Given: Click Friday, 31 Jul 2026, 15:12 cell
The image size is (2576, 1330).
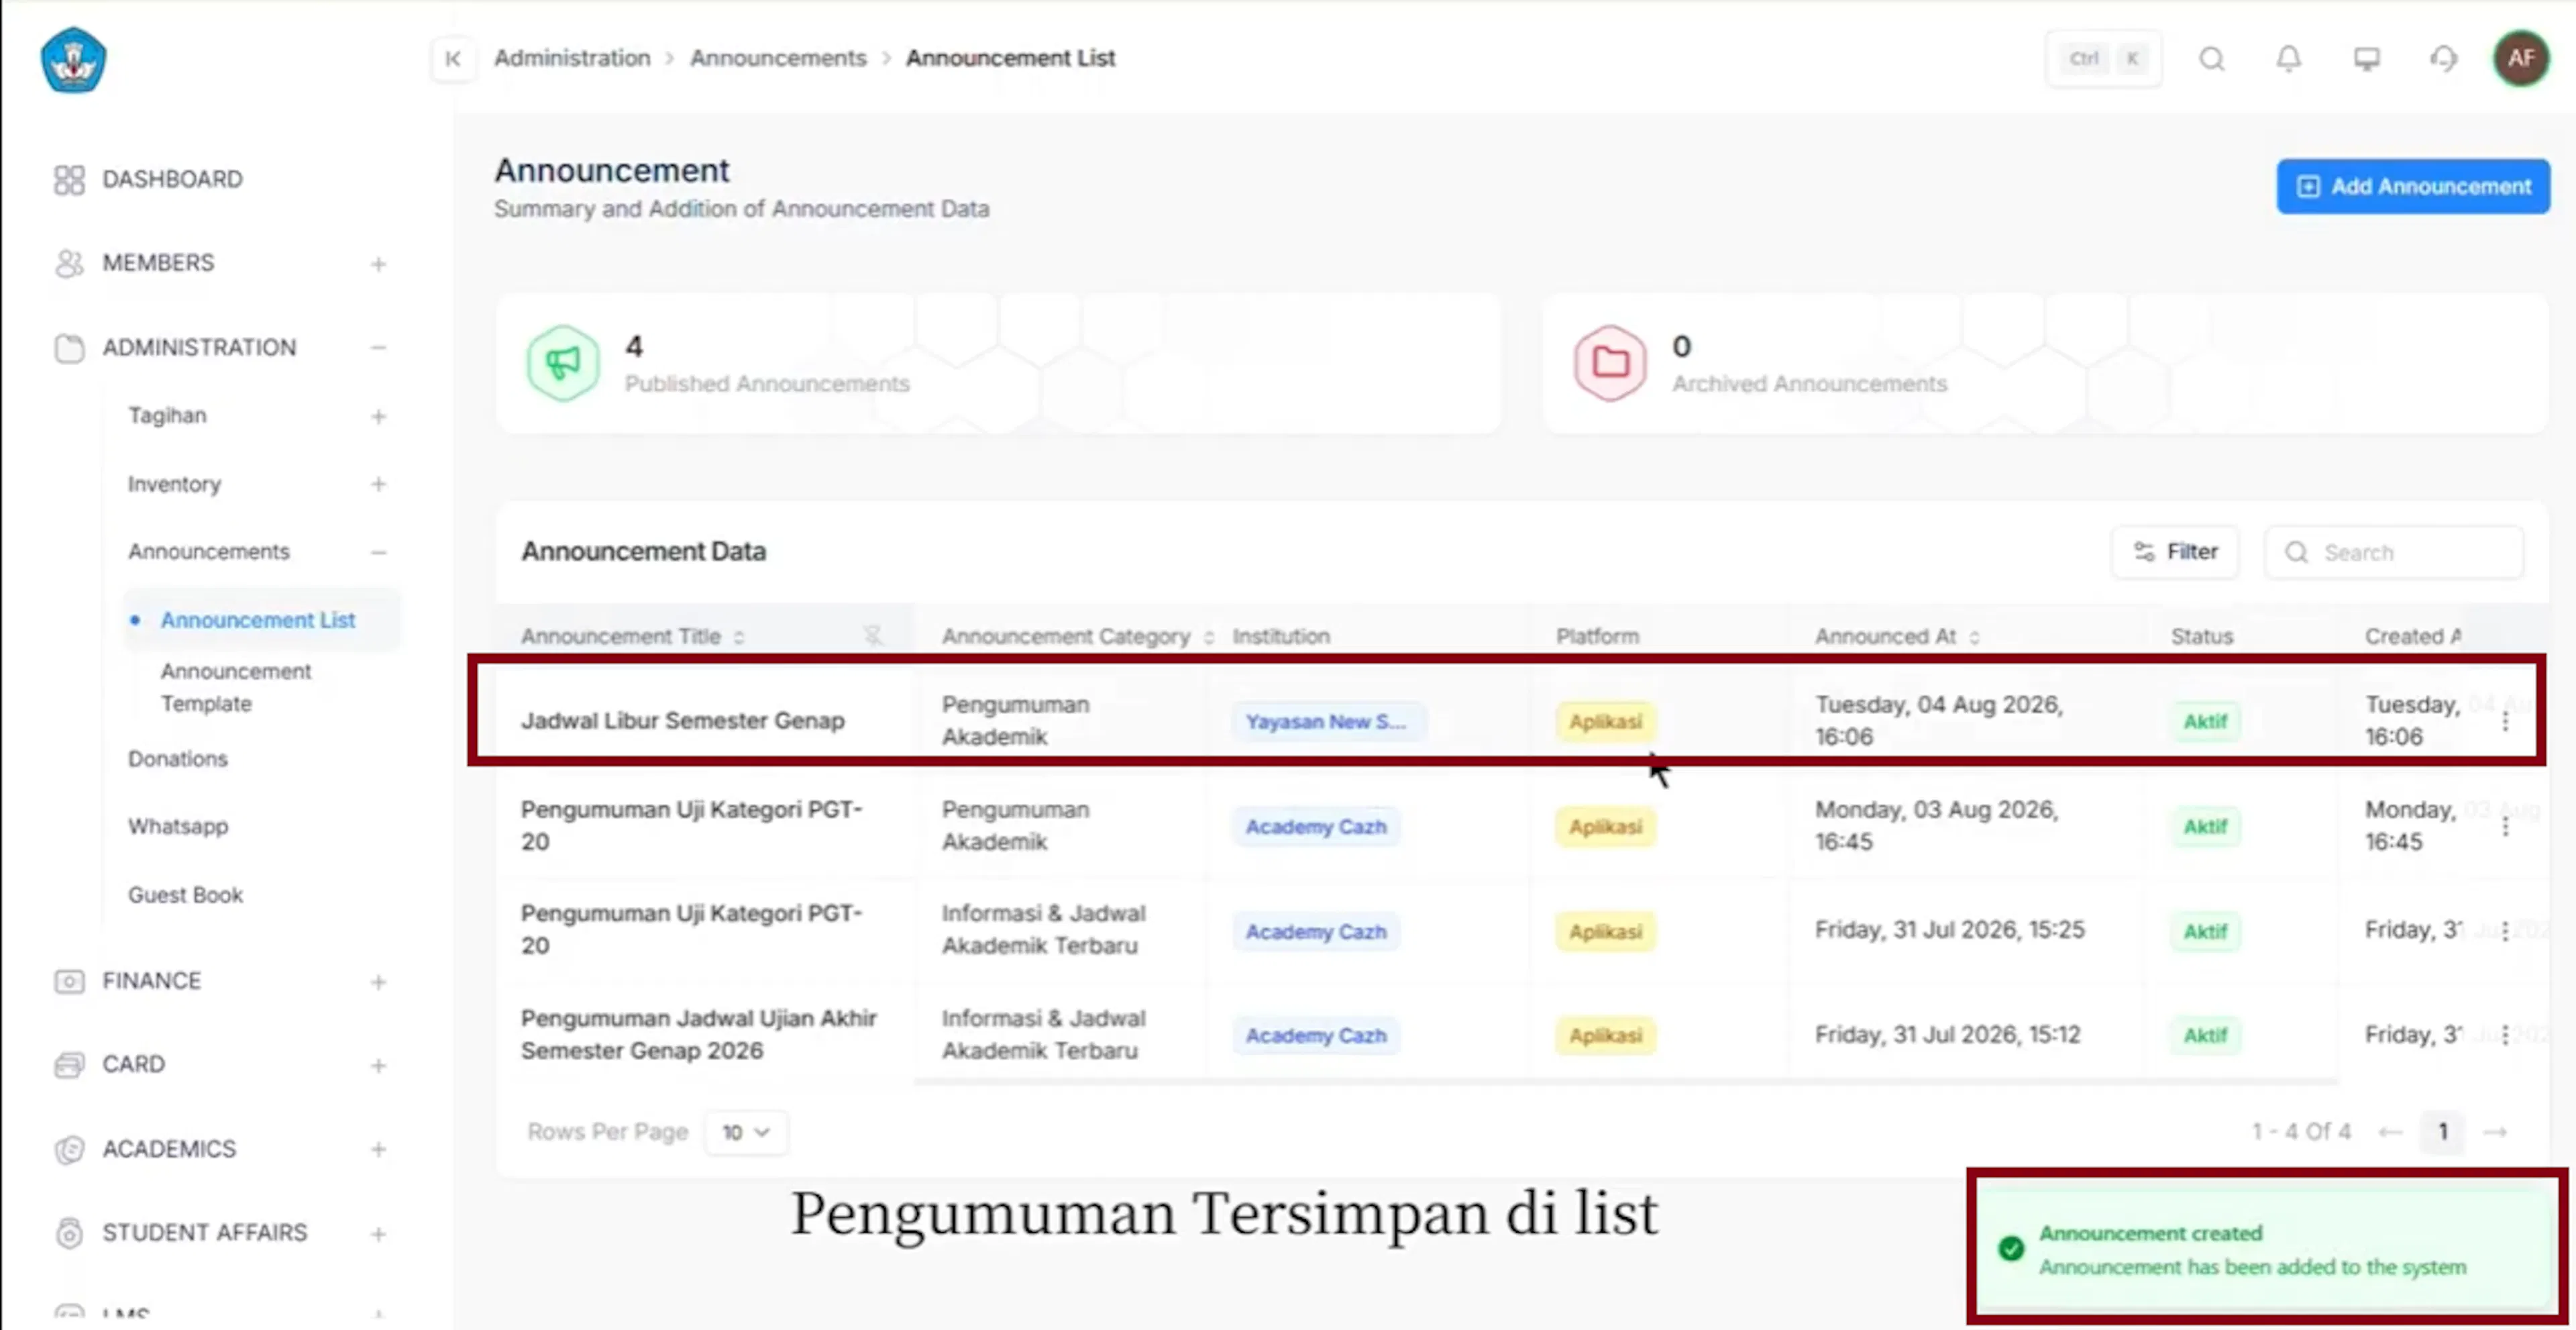Looking at the screenshot, I should click(x=1947, y=1034).
